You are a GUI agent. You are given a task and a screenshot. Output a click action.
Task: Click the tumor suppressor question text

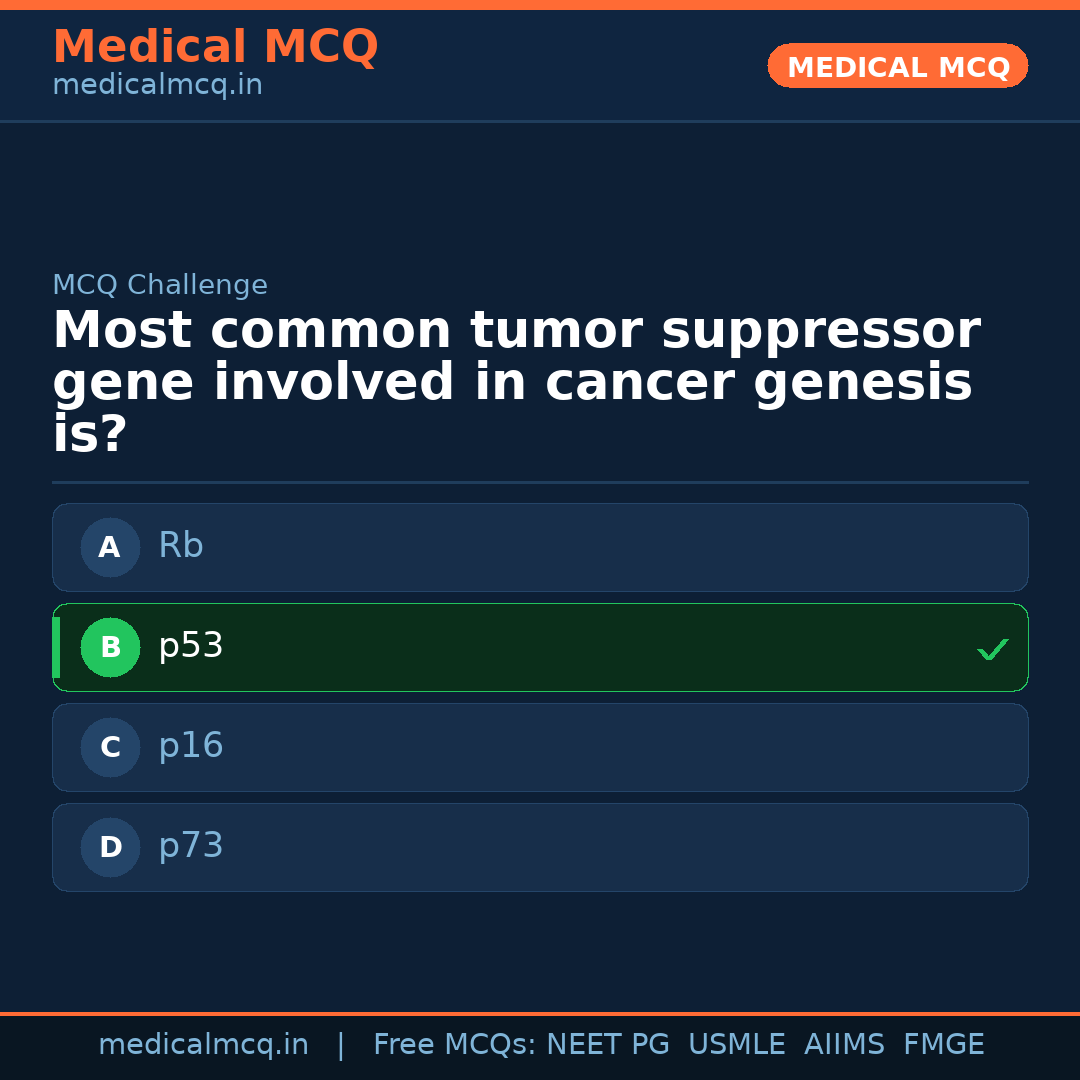point(515,383)
